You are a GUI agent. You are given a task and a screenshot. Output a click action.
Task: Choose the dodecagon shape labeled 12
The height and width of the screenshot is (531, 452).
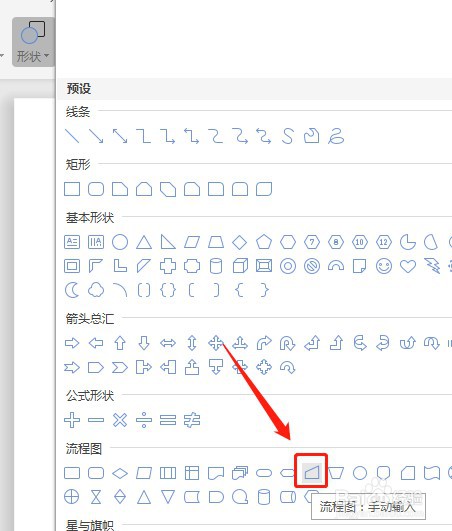pyautogui.click(x=384, y=242)
